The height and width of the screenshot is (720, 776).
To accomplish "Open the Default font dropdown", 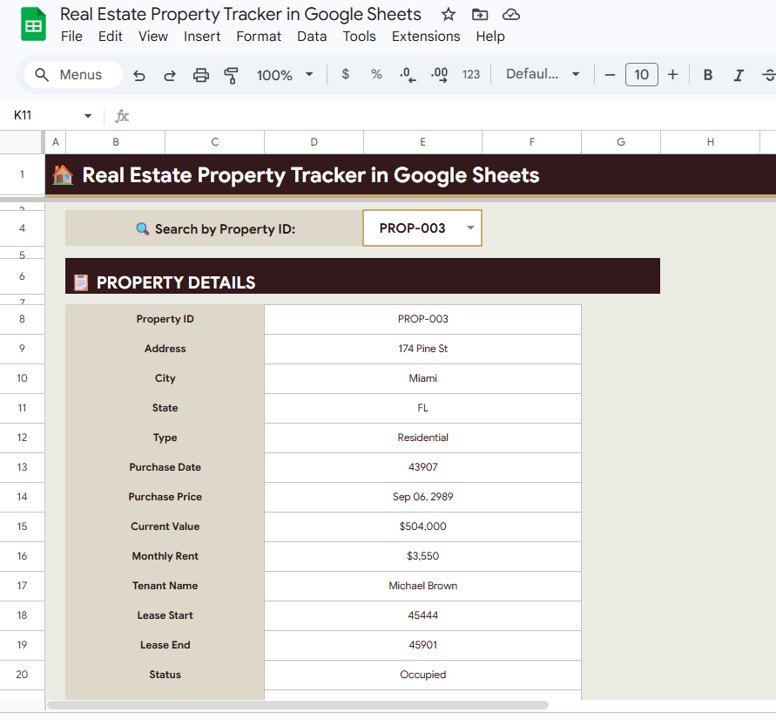I will (542, 74).
